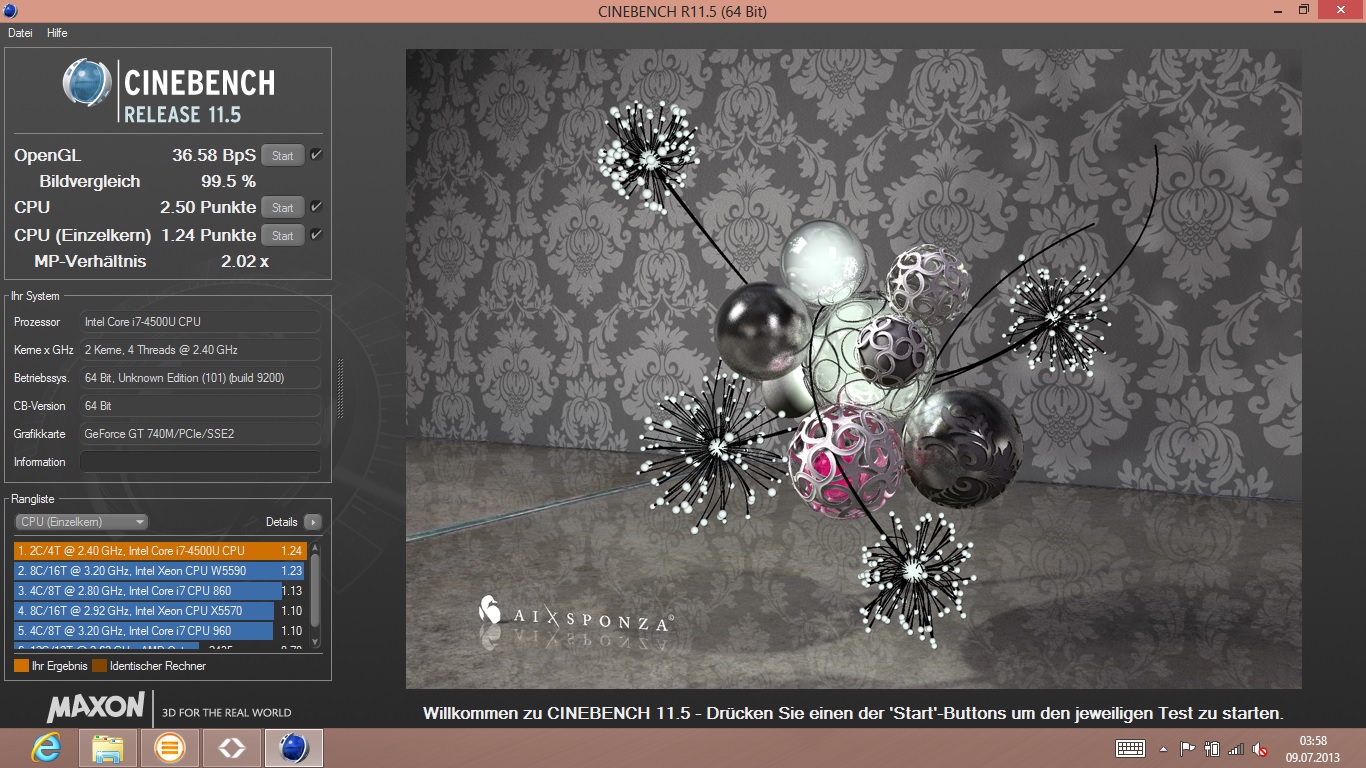Select ranking row 5, Intel Core i7 CPU 960
1366x768 pixels.
160,631
